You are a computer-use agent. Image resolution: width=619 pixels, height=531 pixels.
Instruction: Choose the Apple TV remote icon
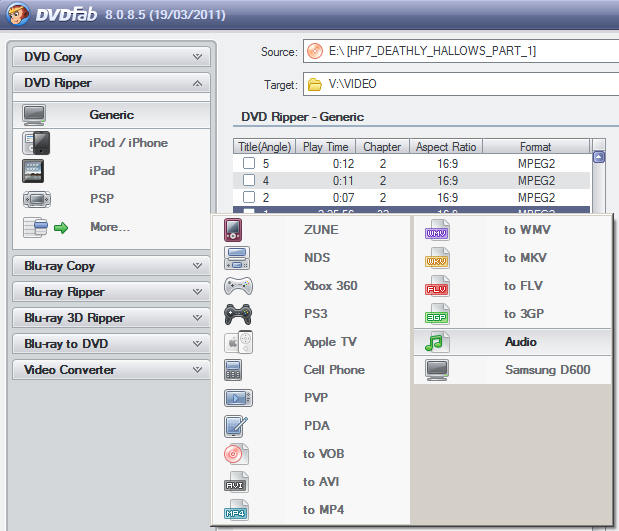point(238,342)
